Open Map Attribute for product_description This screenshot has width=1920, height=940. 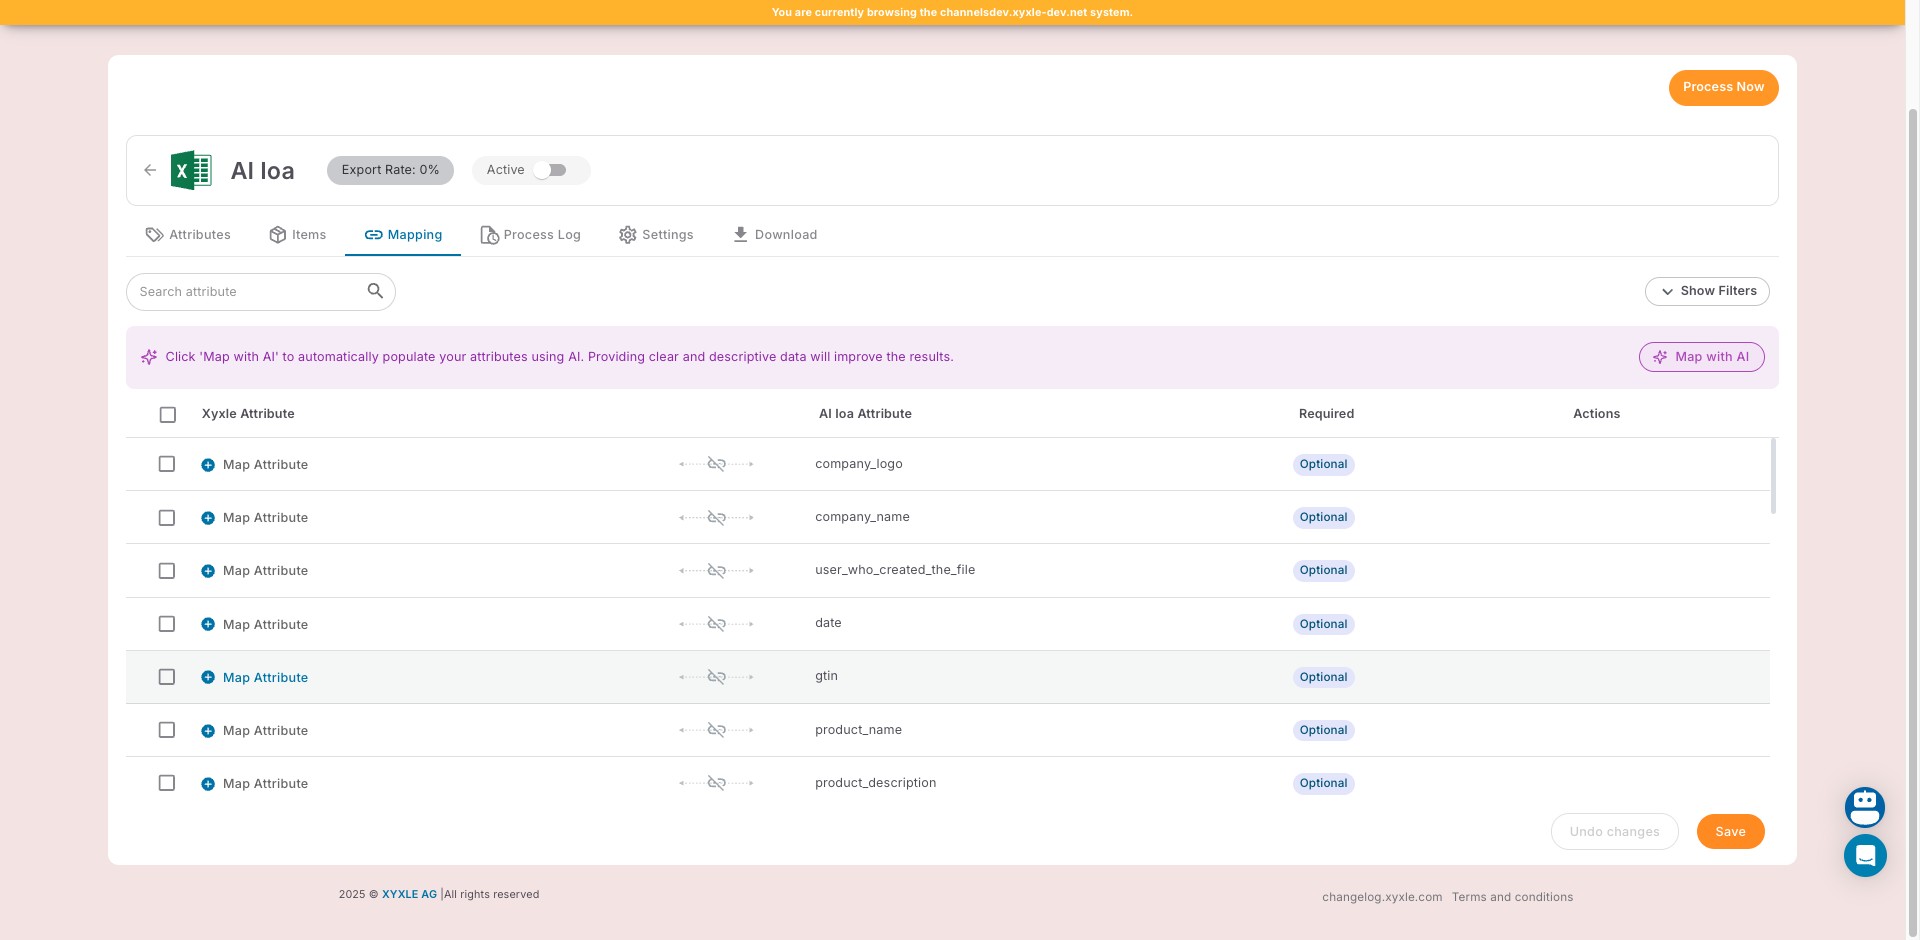[x=265, y=784]
